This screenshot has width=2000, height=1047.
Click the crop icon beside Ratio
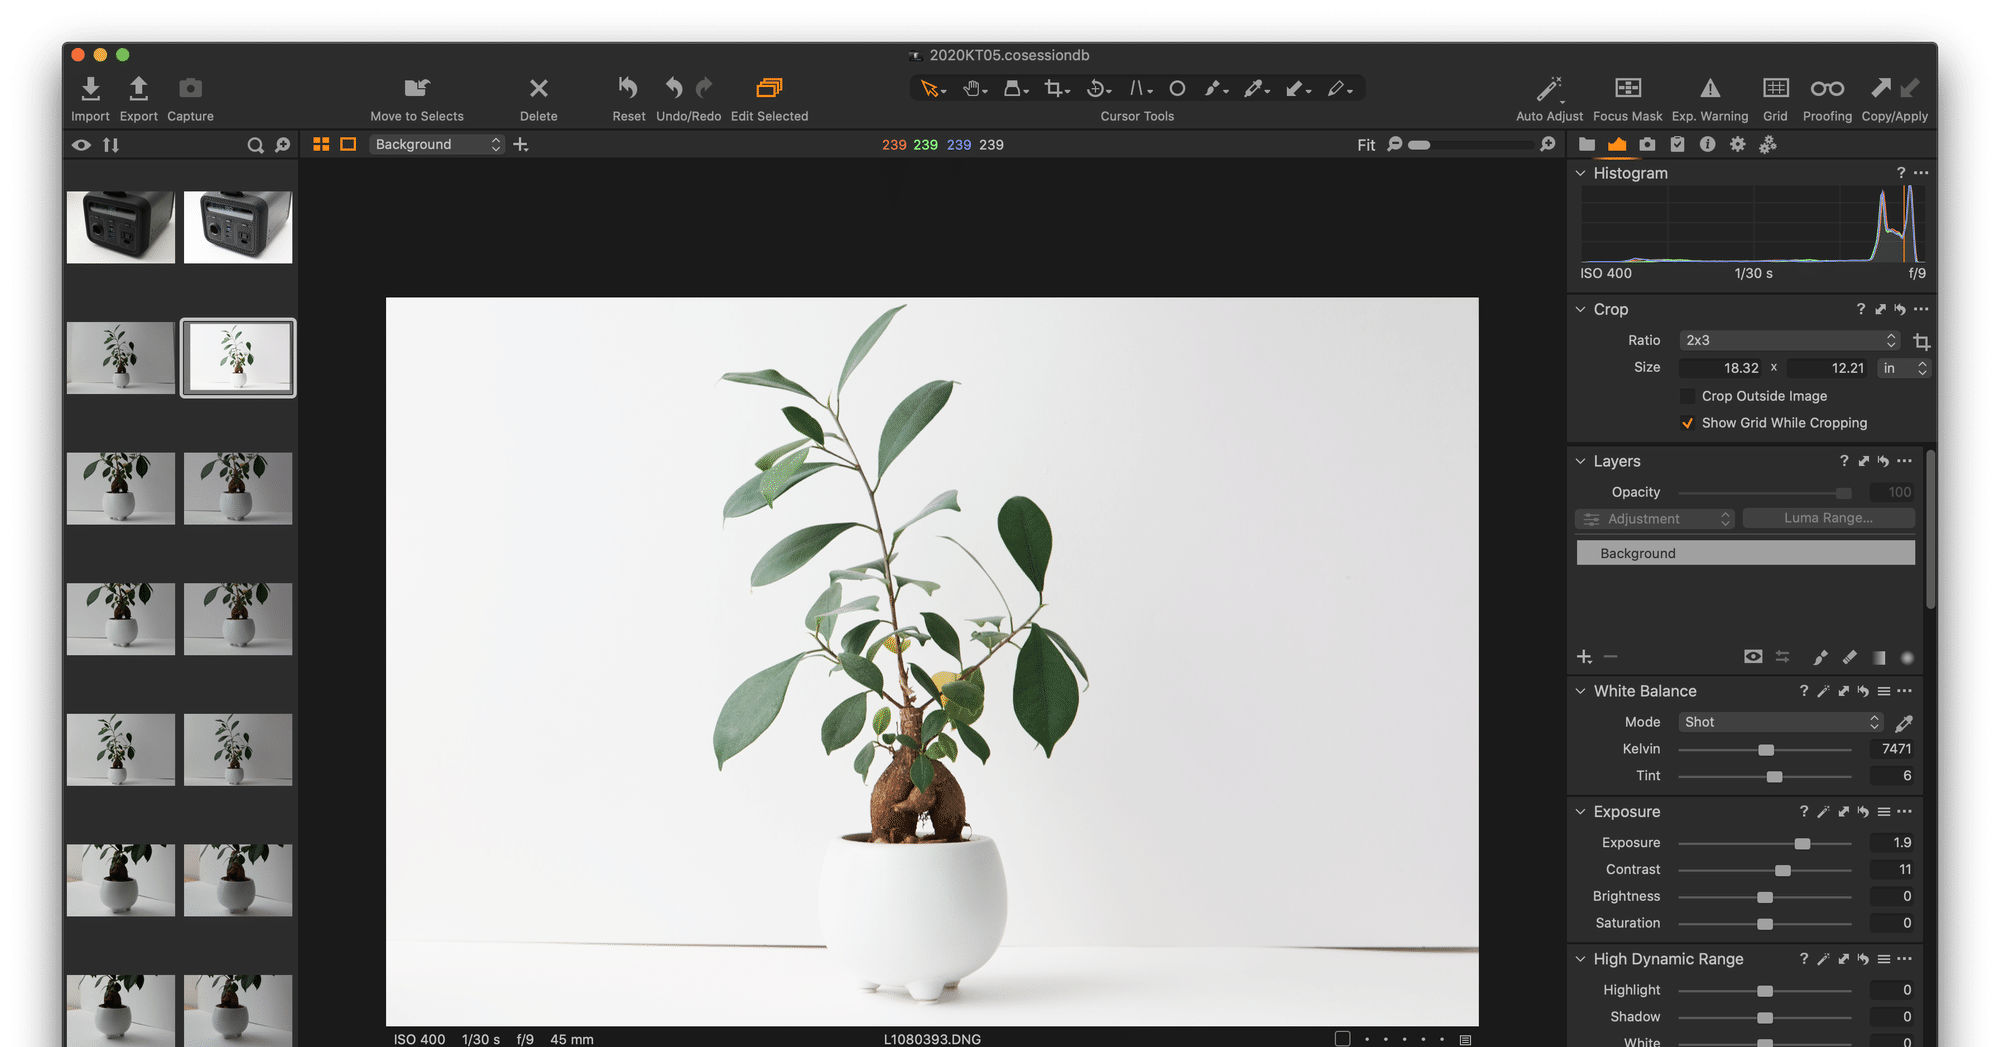point(1921,341)
